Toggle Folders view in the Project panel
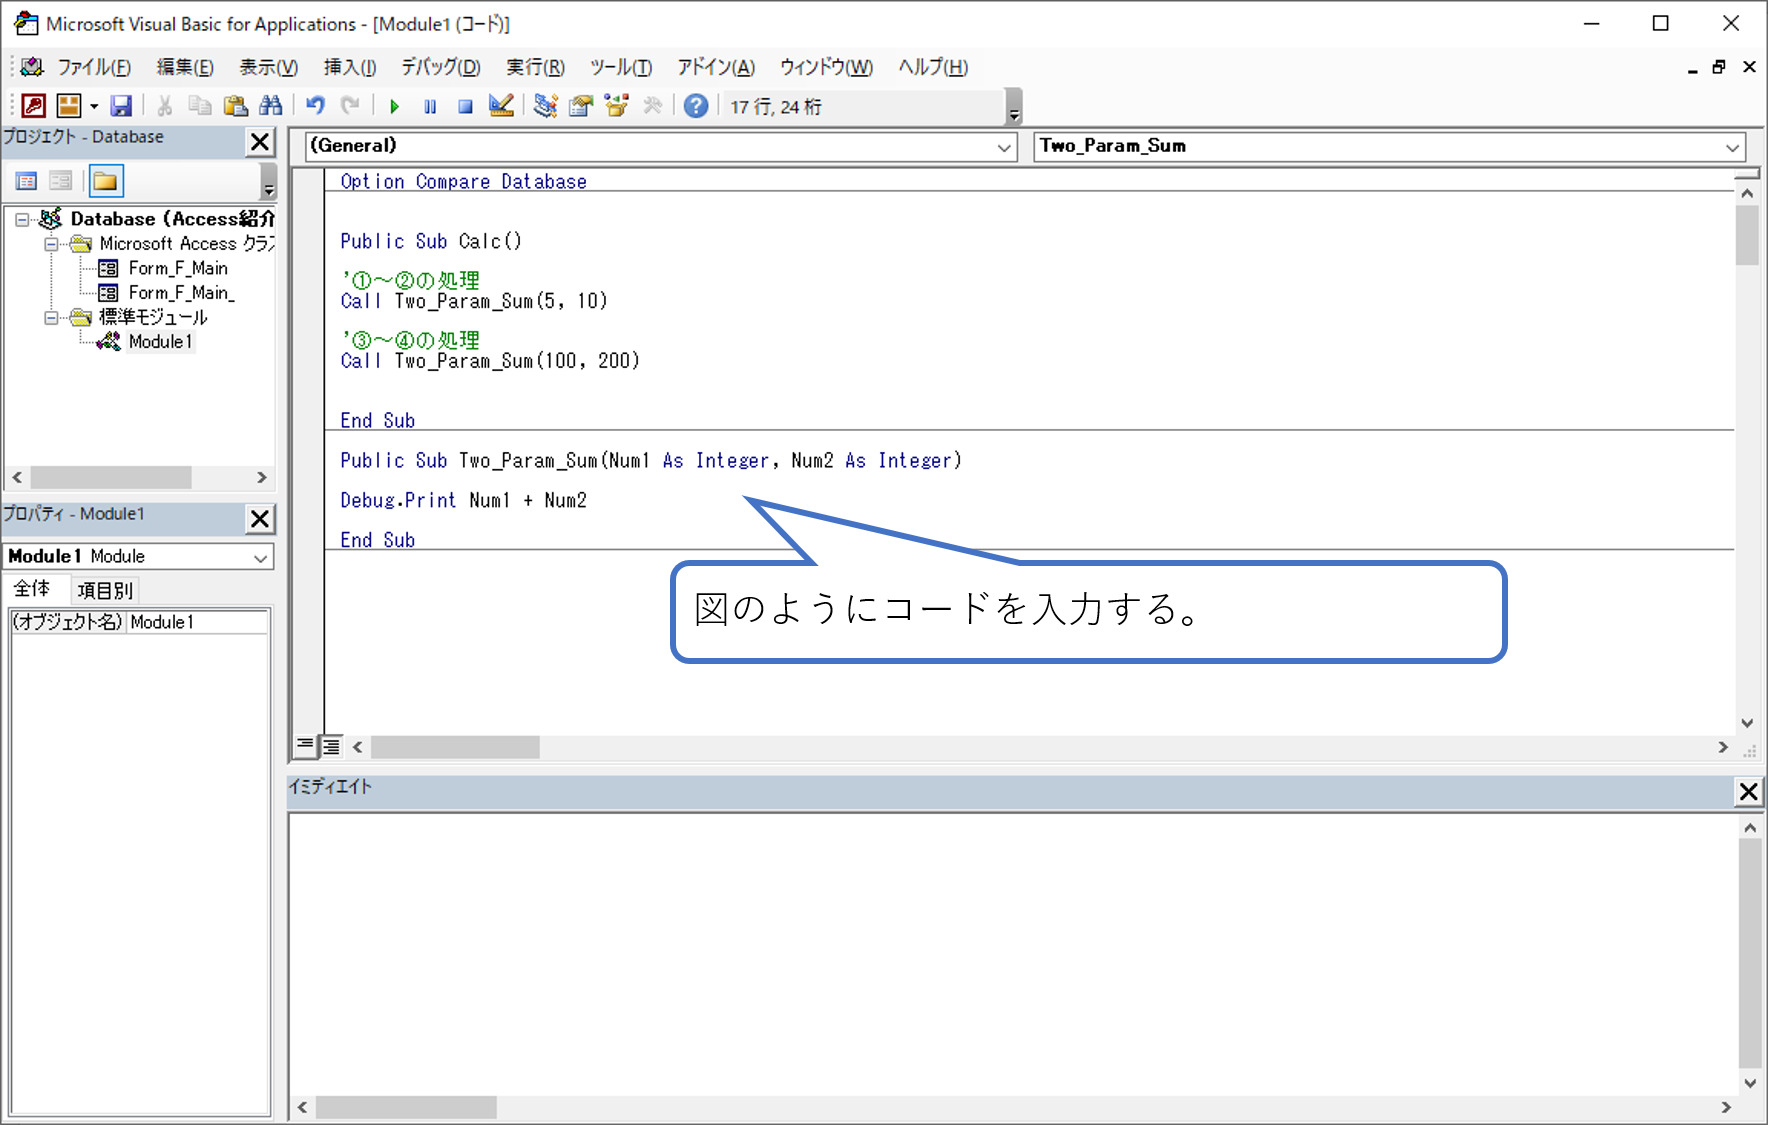Screen dimensions: 1768x1125 tap(105, 181)
